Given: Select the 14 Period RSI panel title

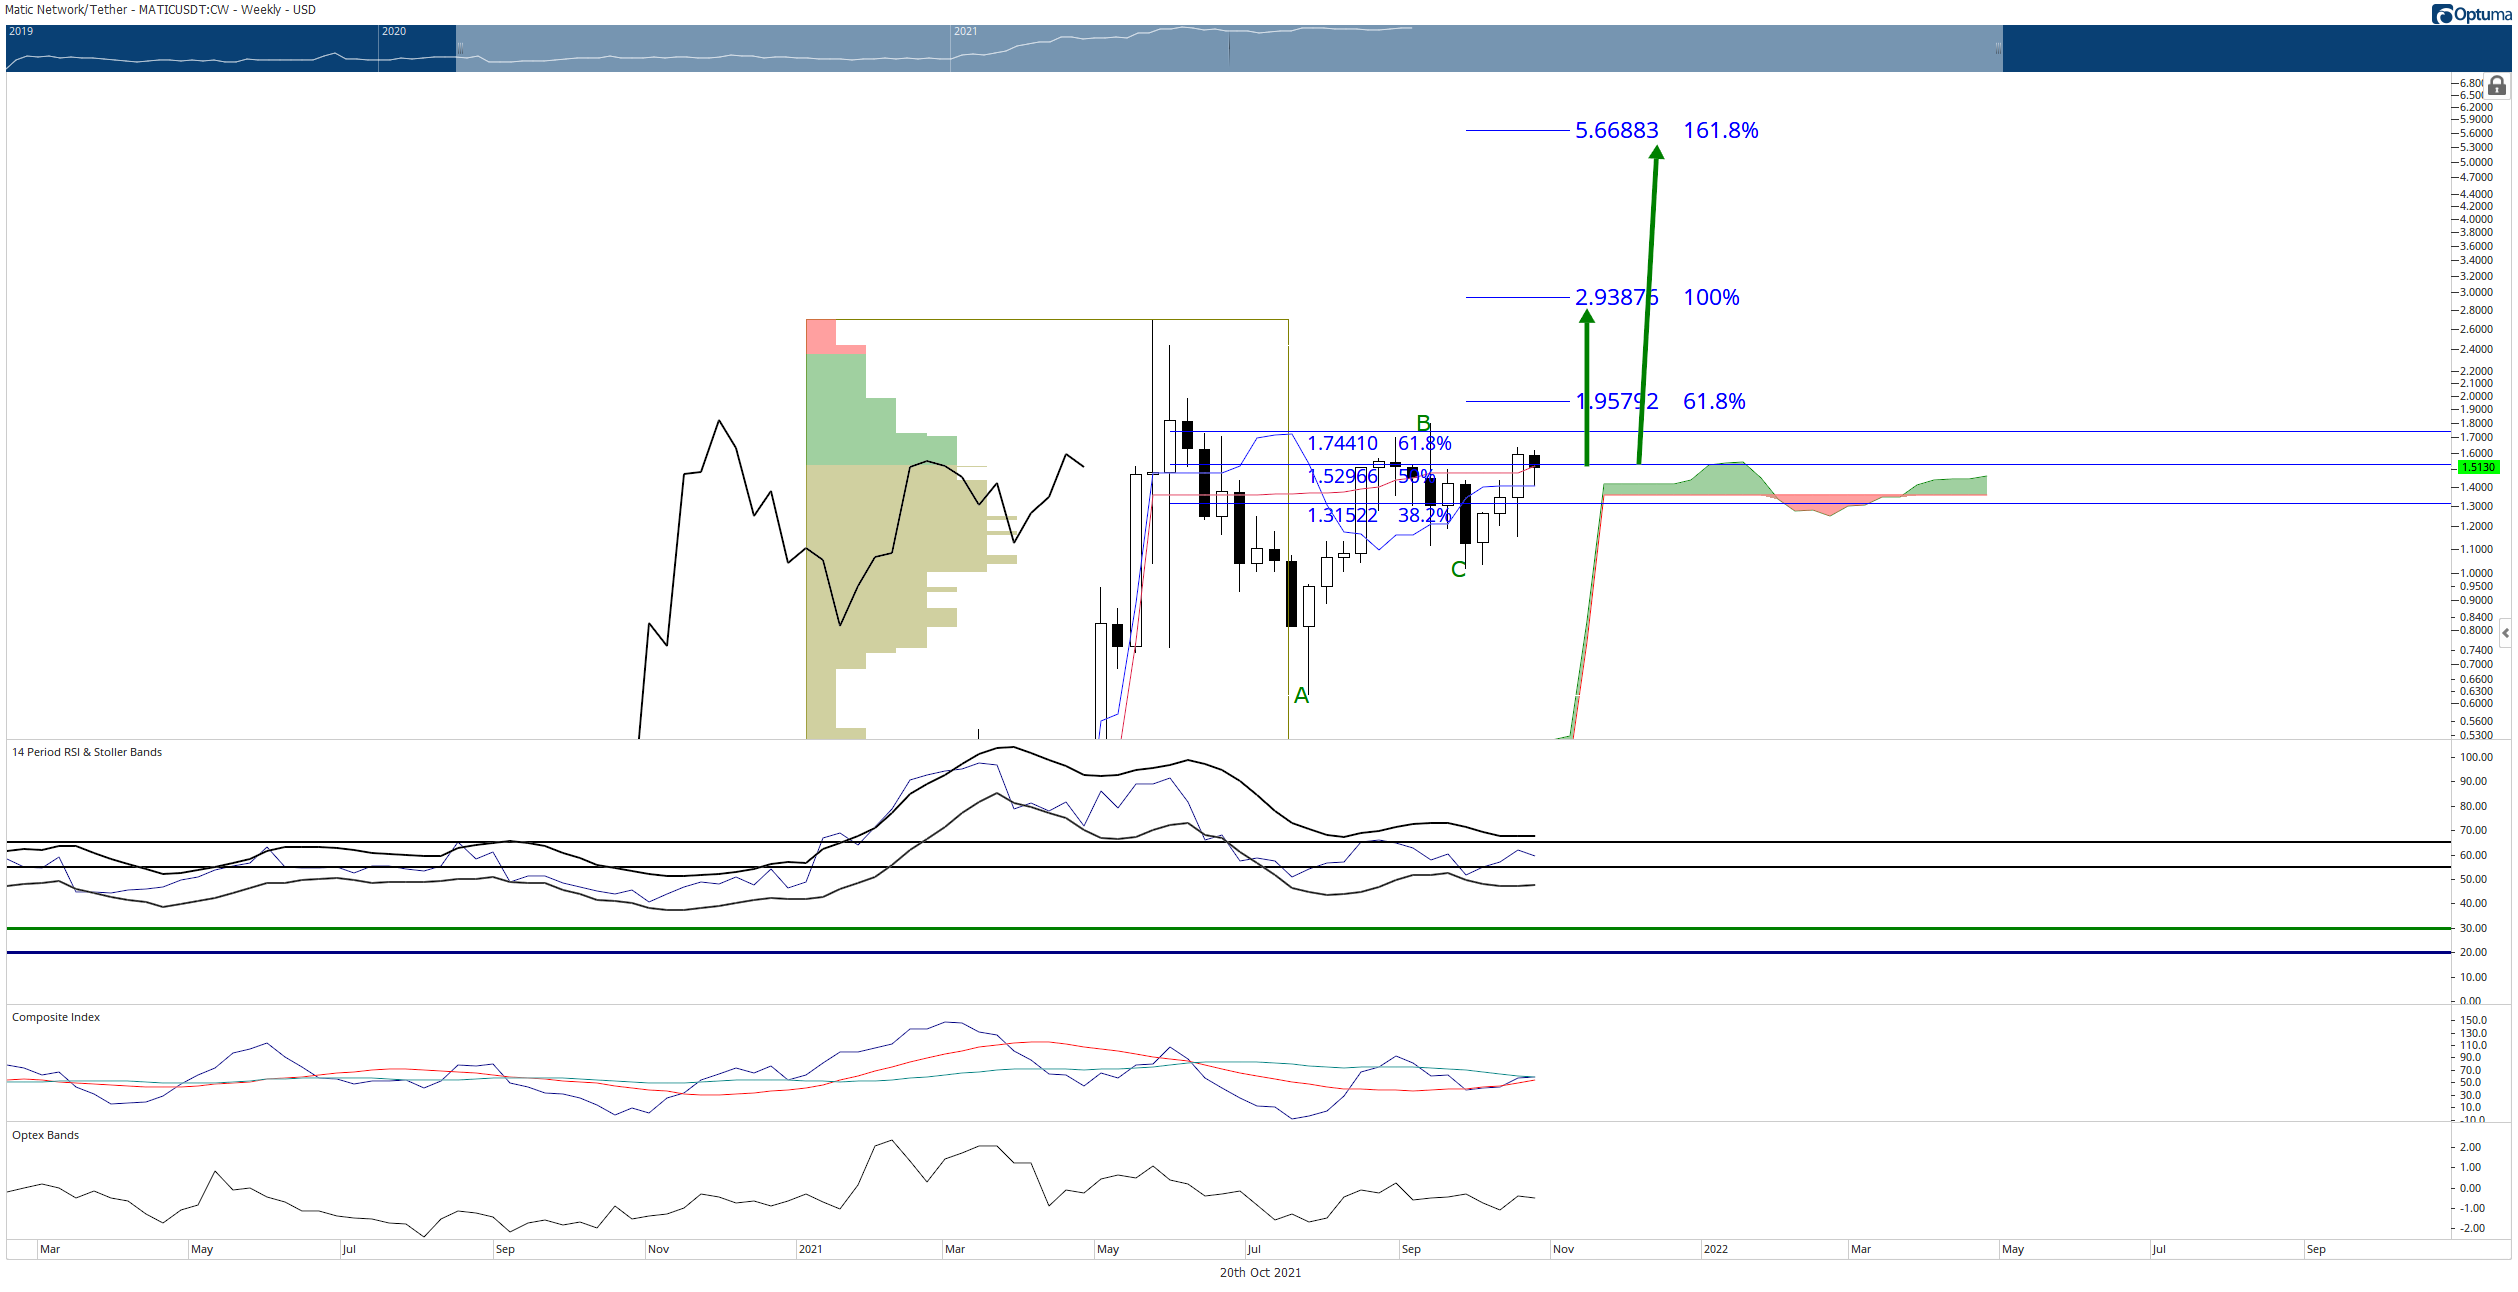Looking at the screenshot, I should click(x=87, y=752).
